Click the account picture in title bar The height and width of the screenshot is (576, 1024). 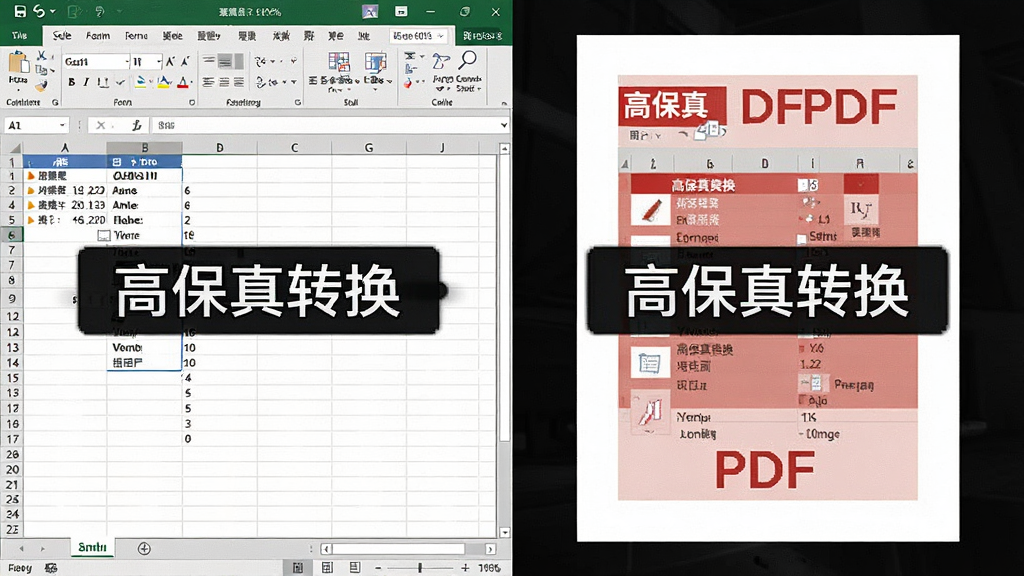pos(370,12)
